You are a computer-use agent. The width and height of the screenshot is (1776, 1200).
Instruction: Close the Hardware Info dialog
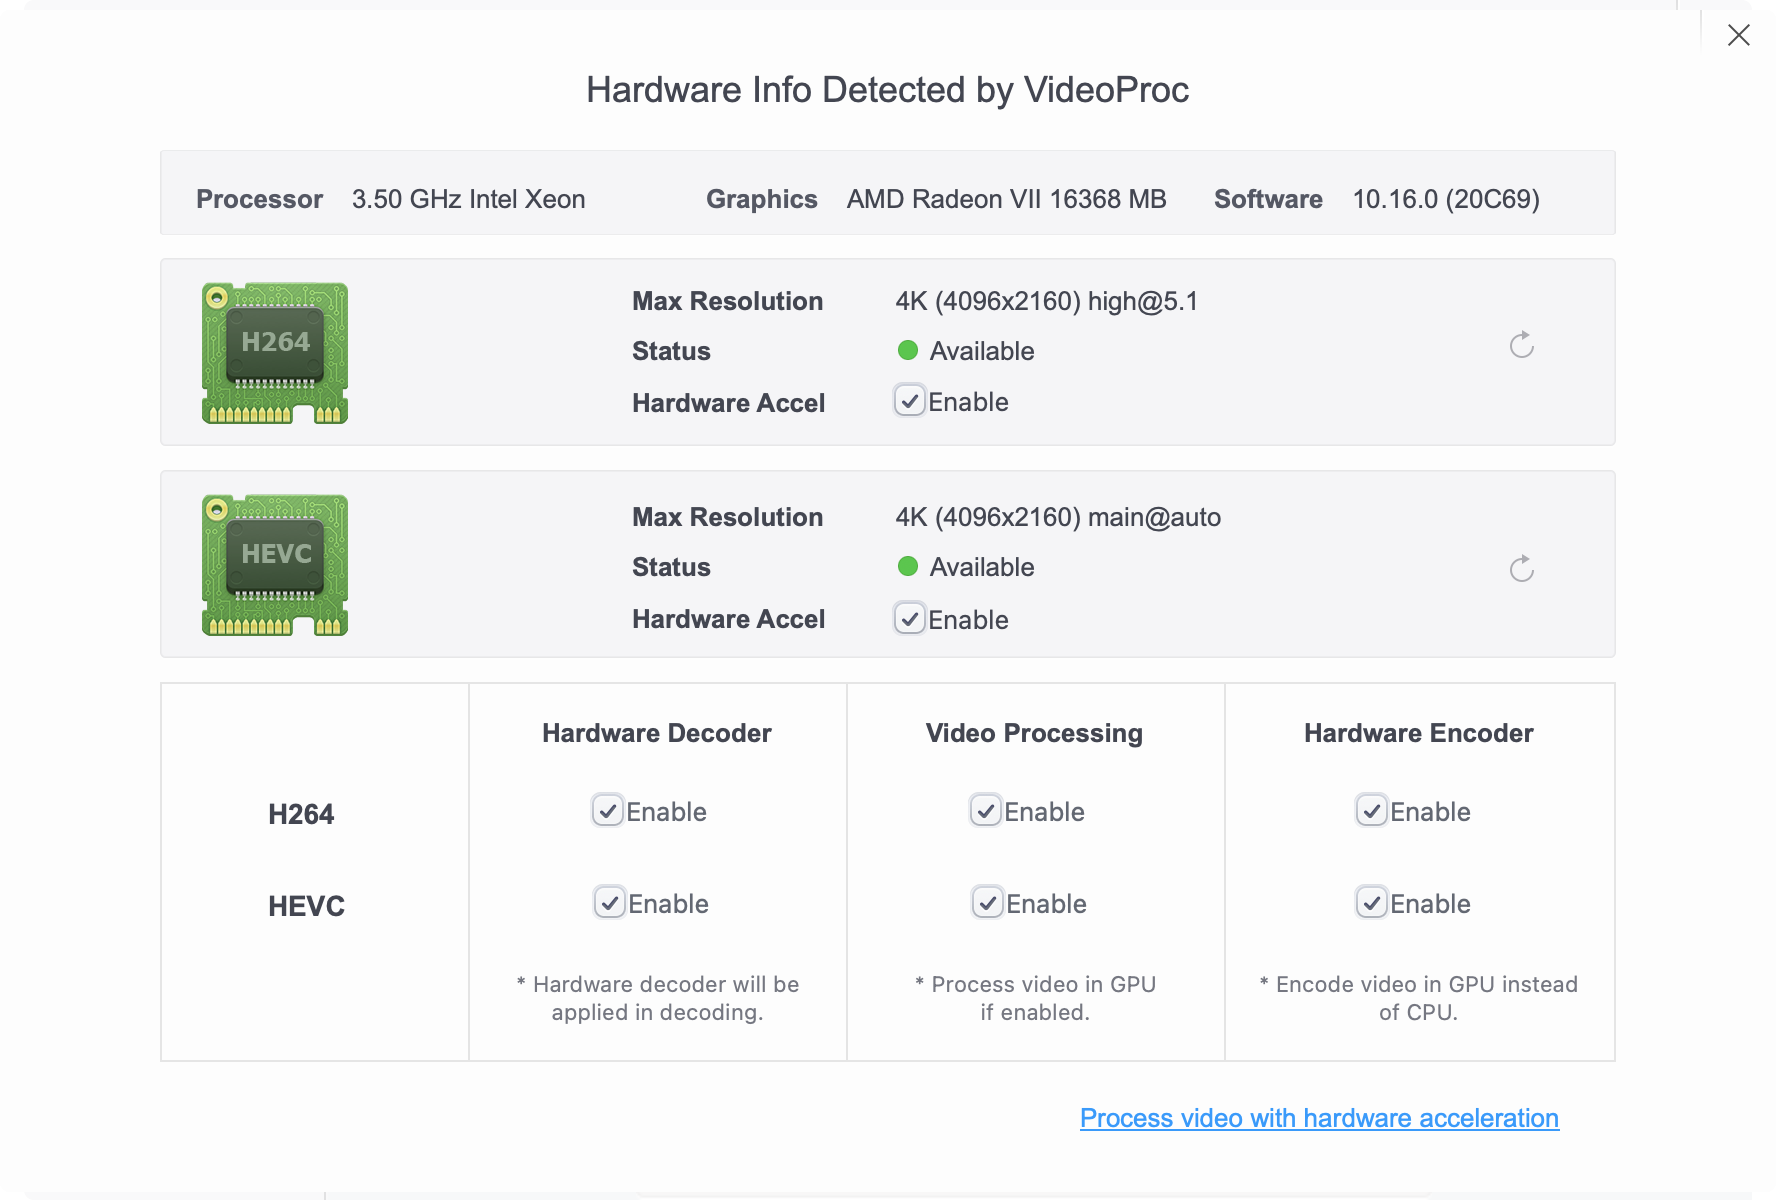1738,36
